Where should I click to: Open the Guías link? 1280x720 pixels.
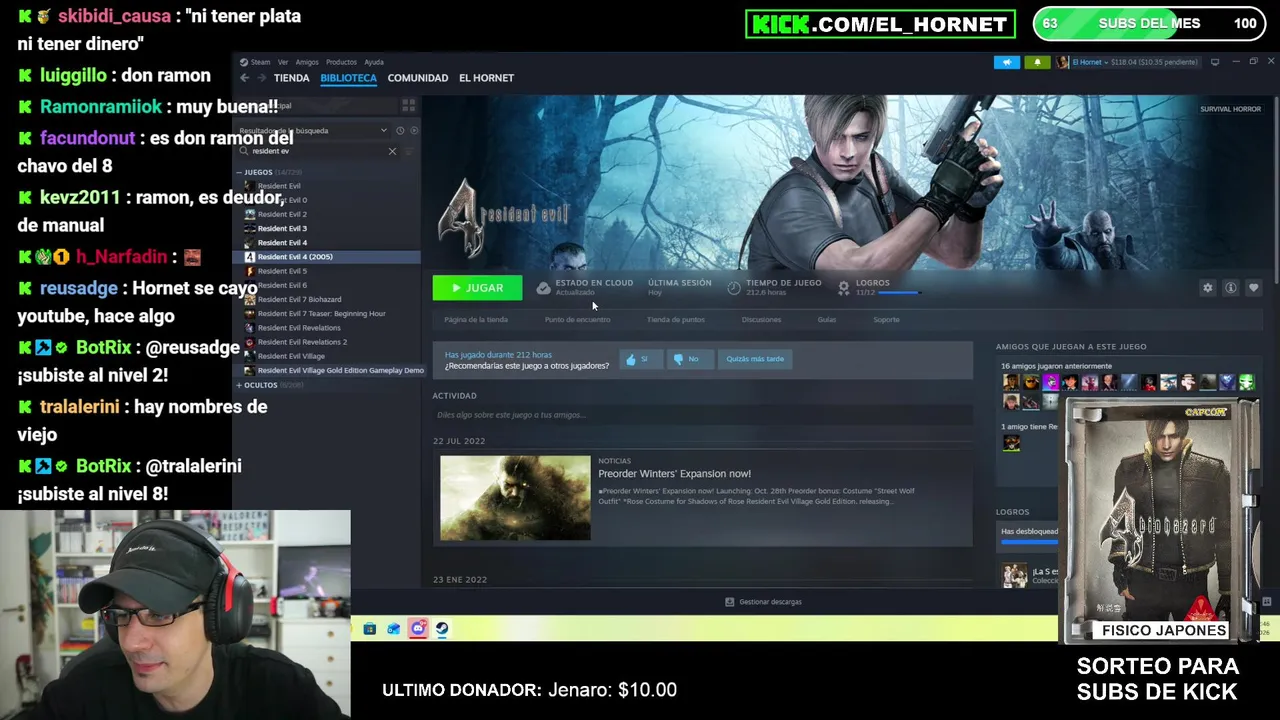point(827,320)
